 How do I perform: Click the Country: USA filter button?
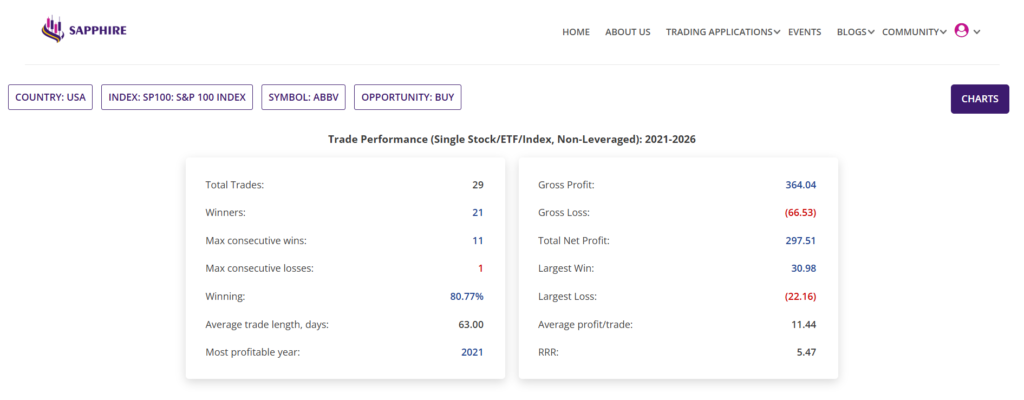51,98
